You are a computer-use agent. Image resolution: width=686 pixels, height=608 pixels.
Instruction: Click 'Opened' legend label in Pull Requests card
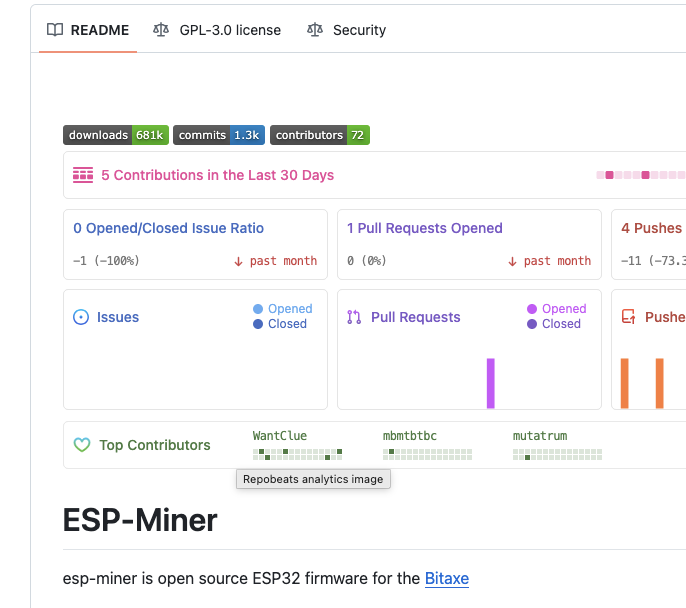coord(564,309)
